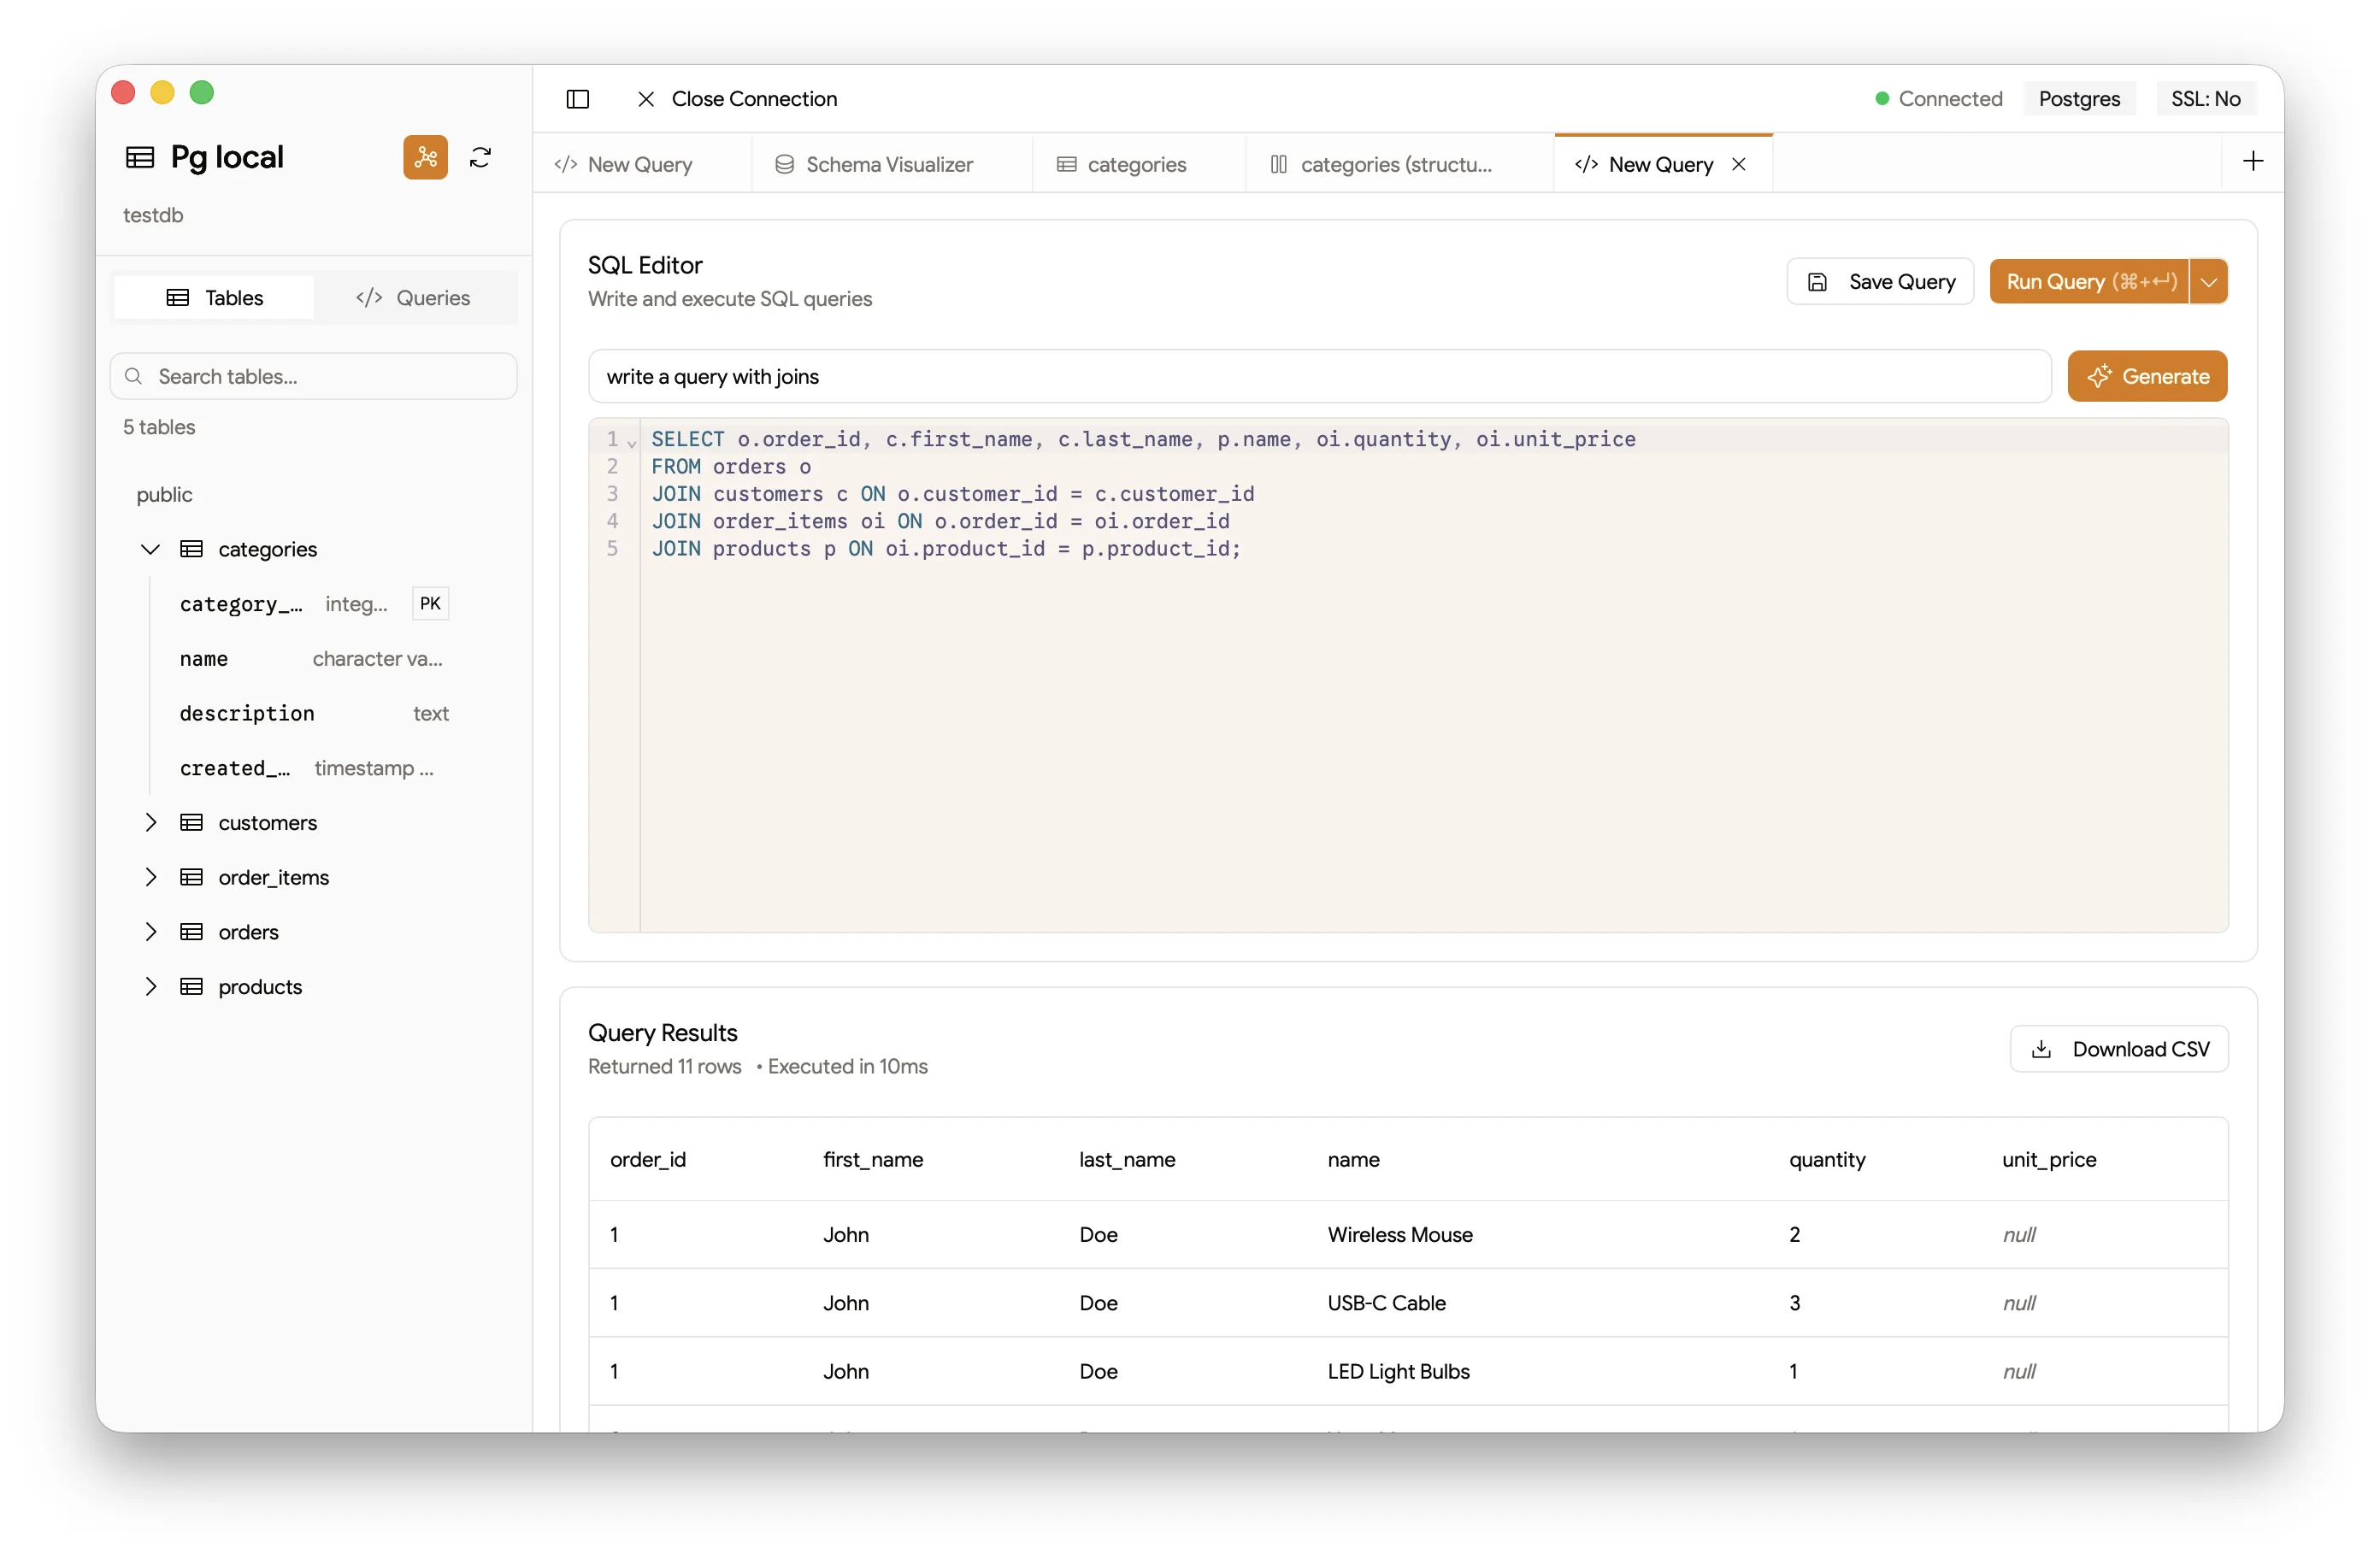Expand the order_items table

(x=150, y=877)
